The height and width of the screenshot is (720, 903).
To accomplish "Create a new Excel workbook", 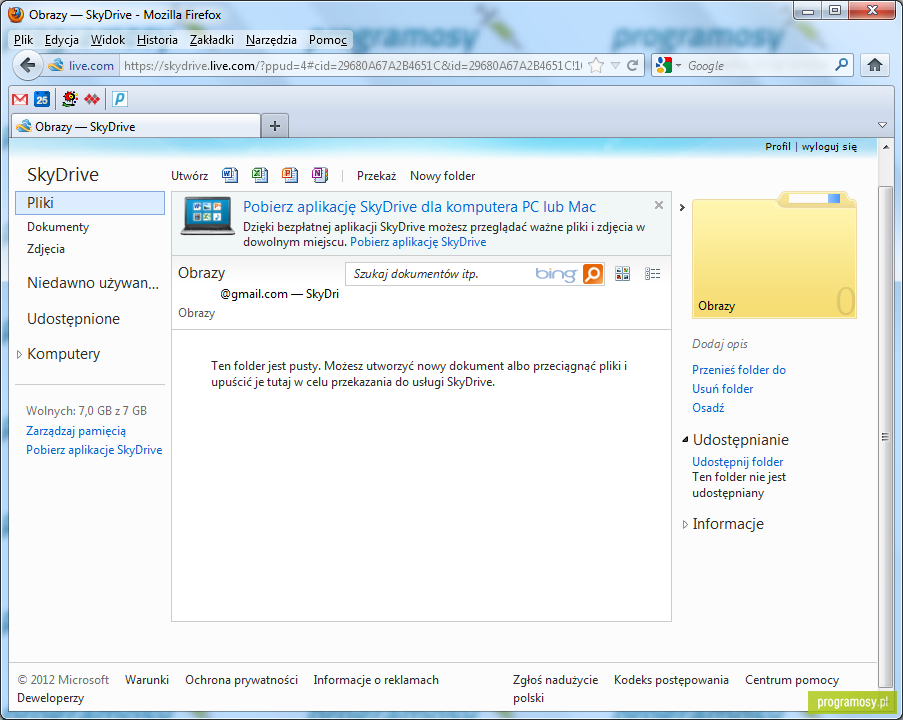I will [x=260, y=175].
